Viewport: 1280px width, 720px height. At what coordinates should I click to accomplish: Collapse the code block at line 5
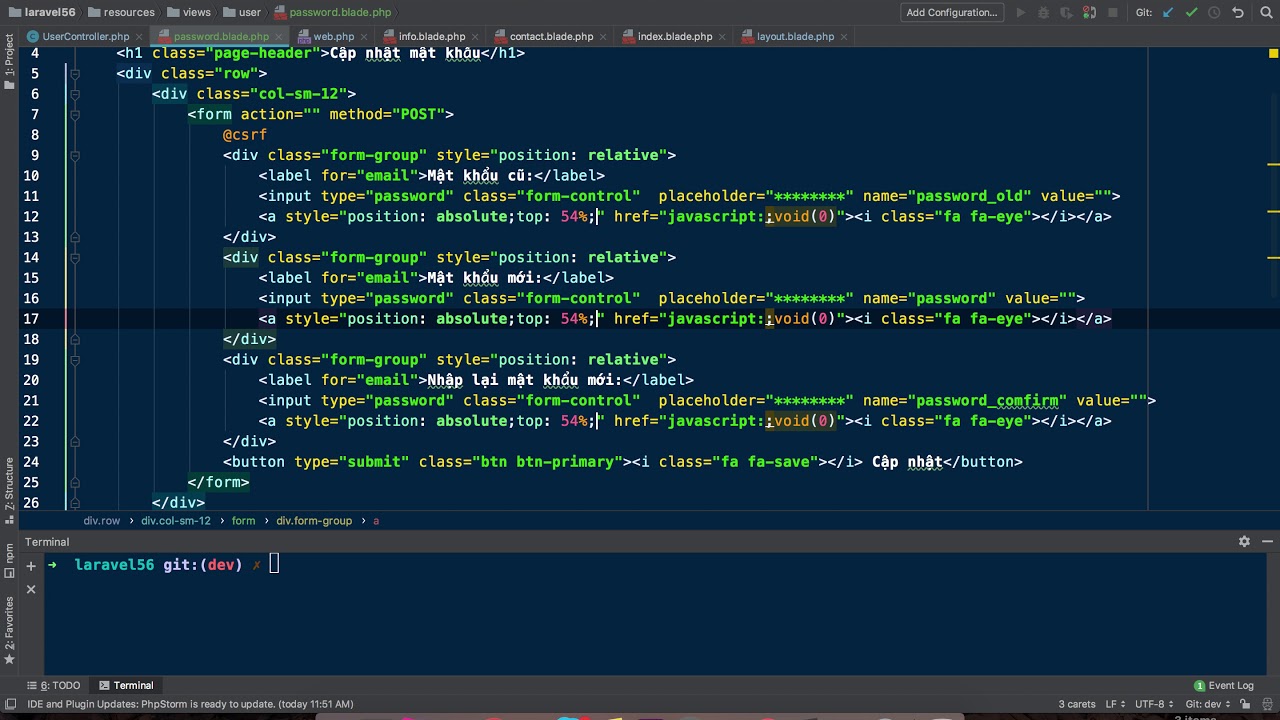pos(74,74)
